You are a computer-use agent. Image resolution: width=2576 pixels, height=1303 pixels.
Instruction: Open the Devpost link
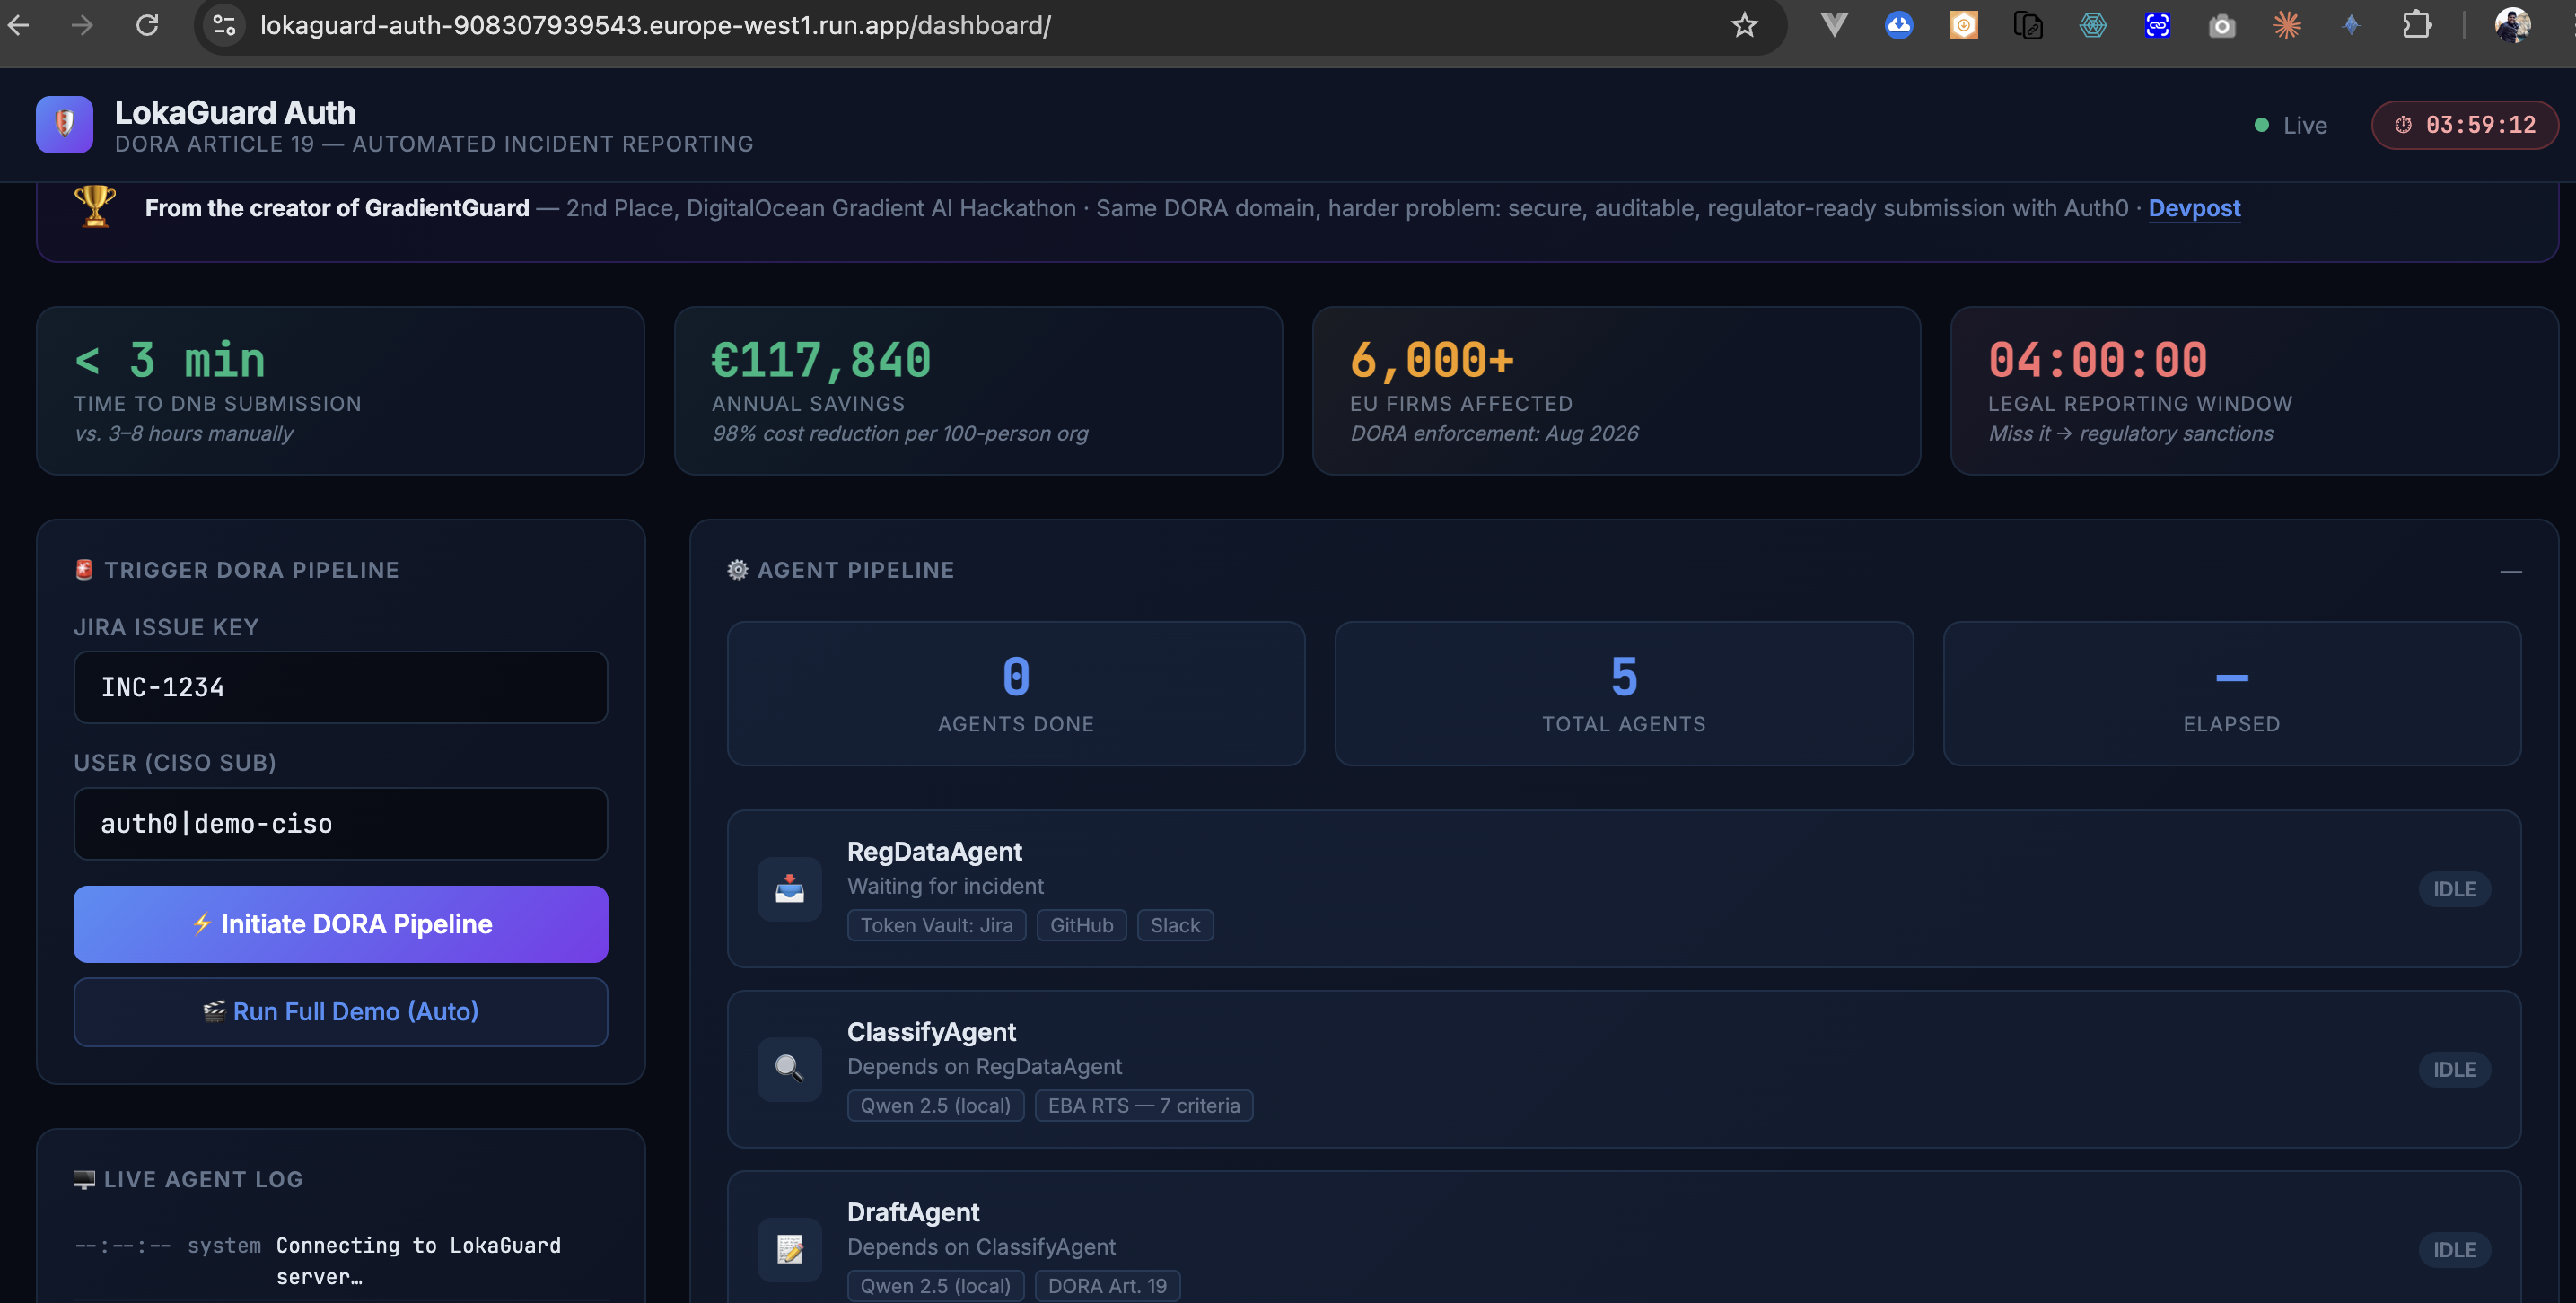[2194, 208]
